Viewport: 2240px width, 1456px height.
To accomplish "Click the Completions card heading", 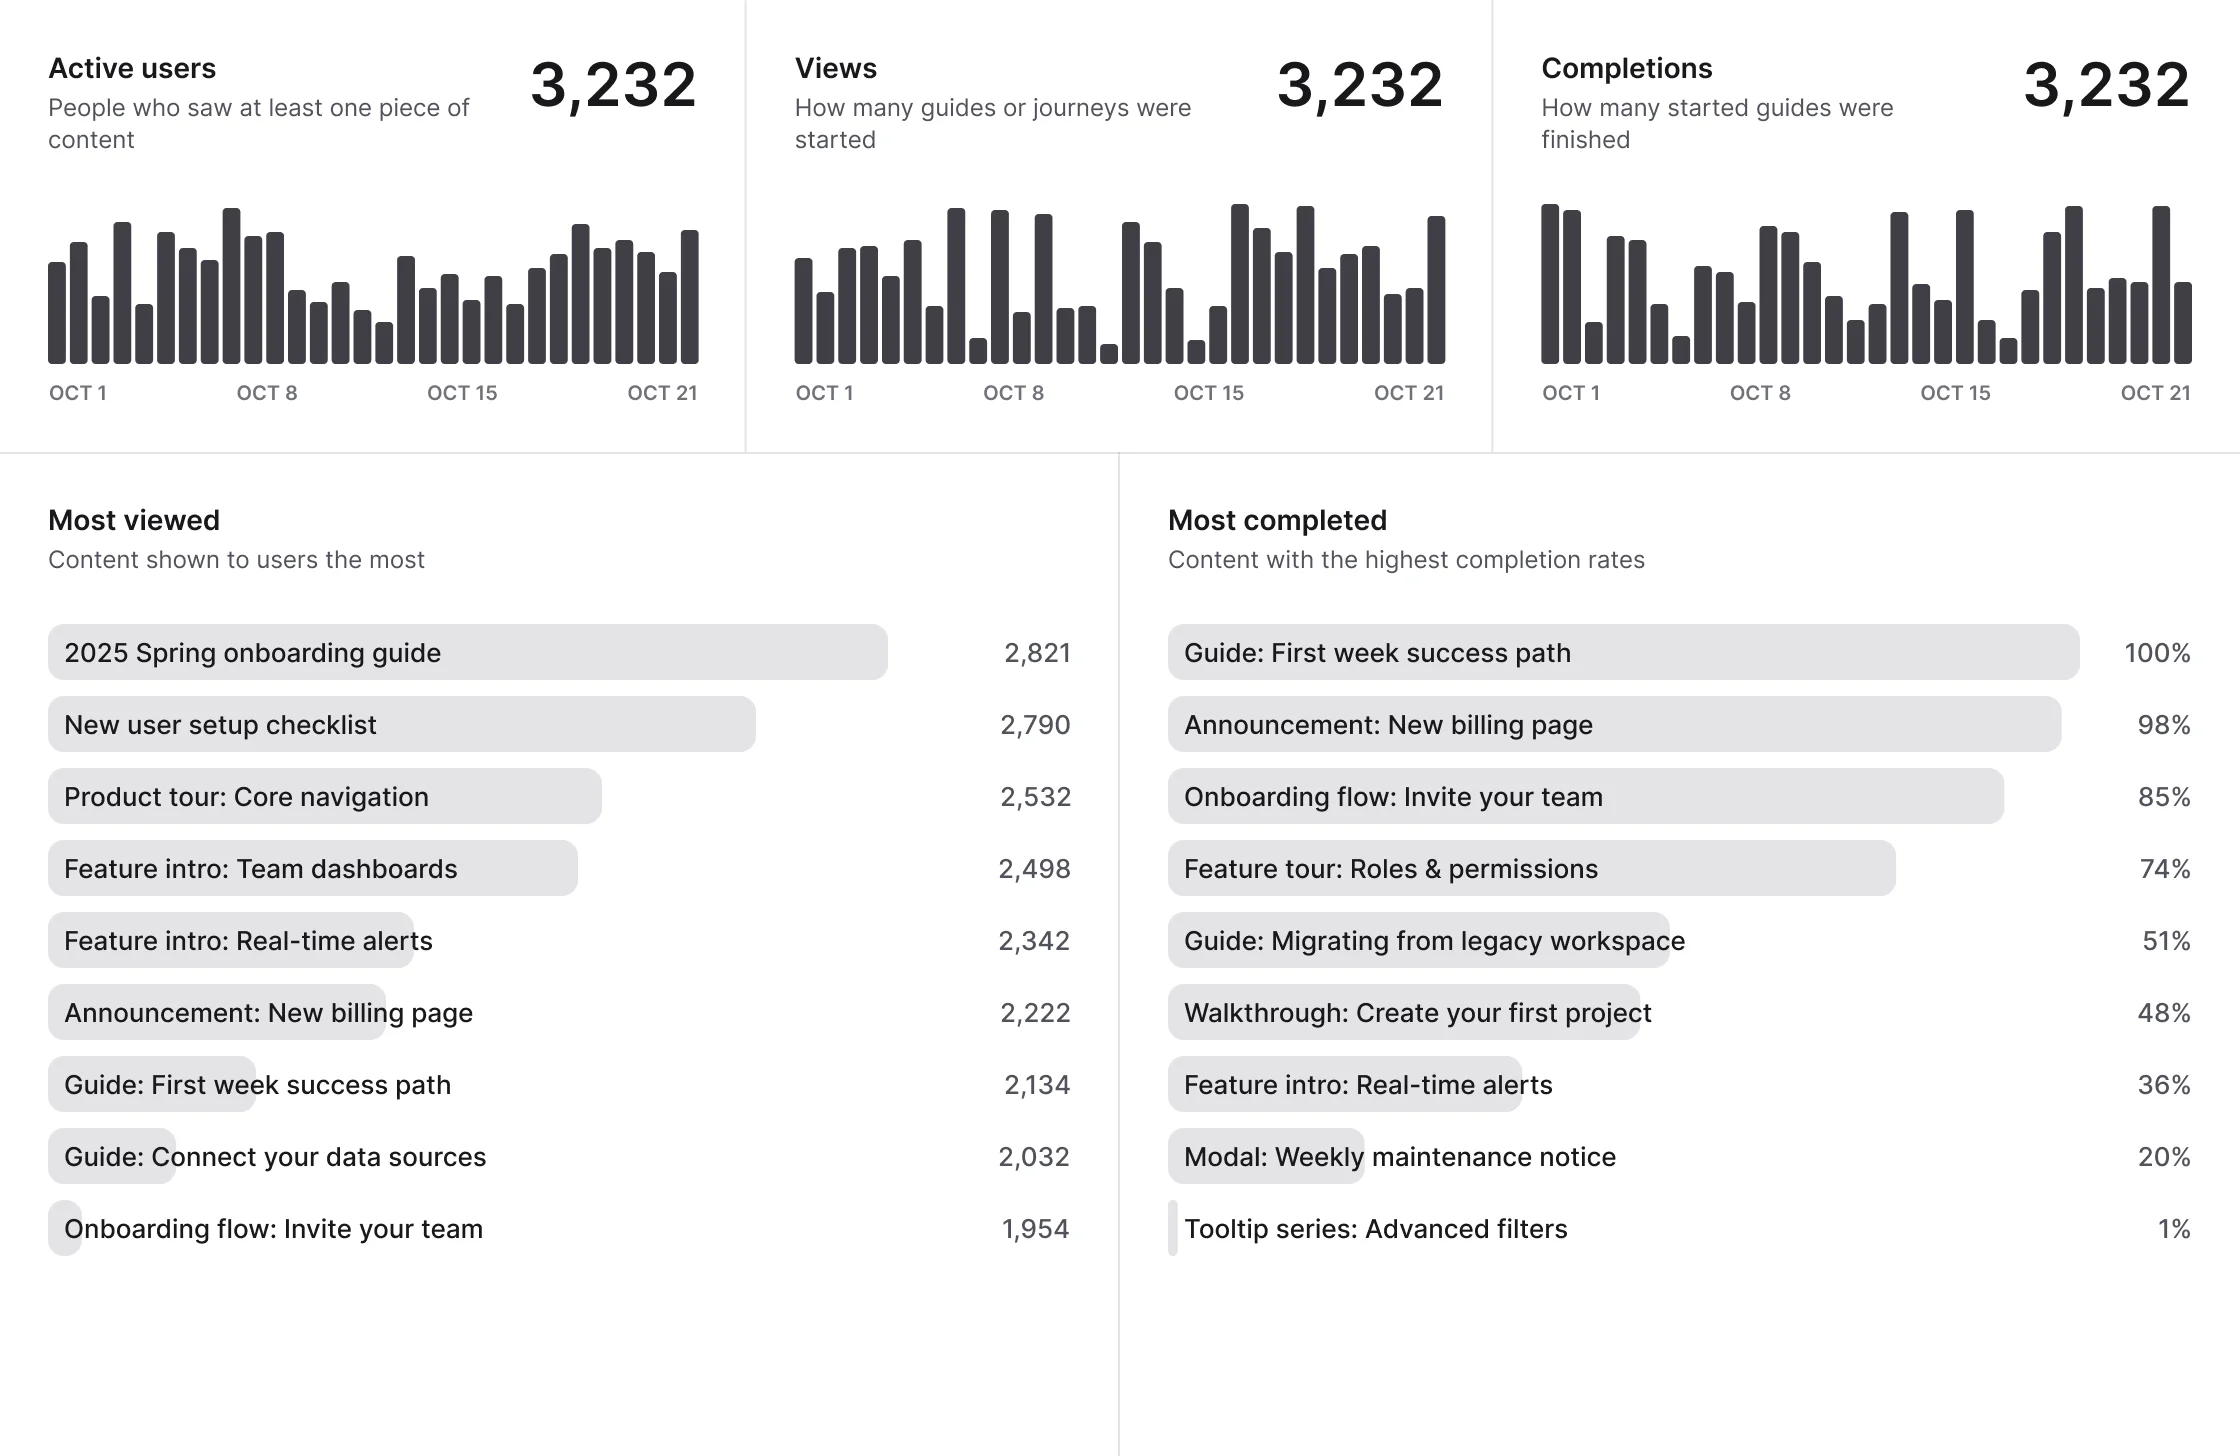I will tap(1626, 68).
